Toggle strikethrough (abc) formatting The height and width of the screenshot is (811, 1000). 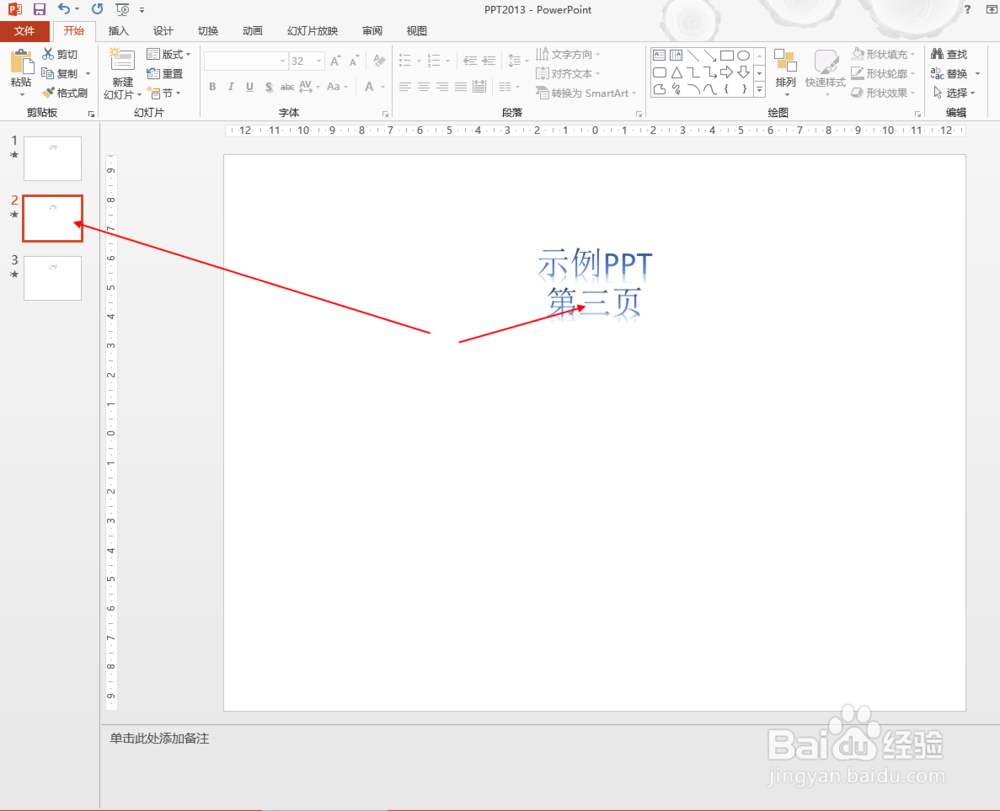(x=287, y=87)
